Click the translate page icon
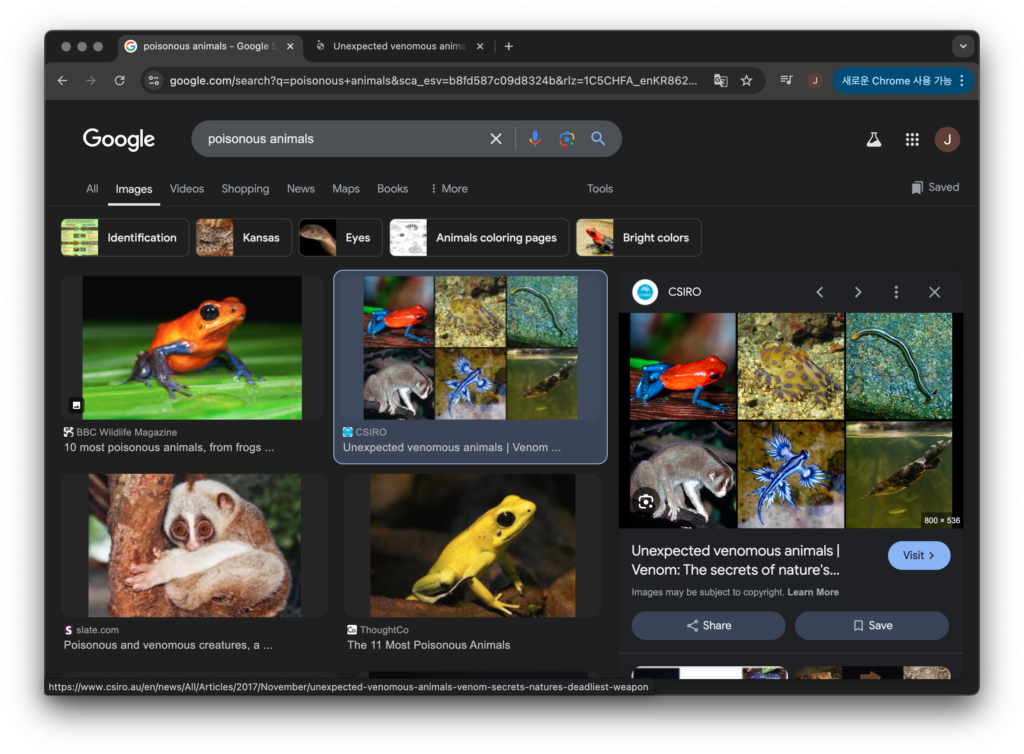The image size is (1024, 754). click(x=720, y=81)
